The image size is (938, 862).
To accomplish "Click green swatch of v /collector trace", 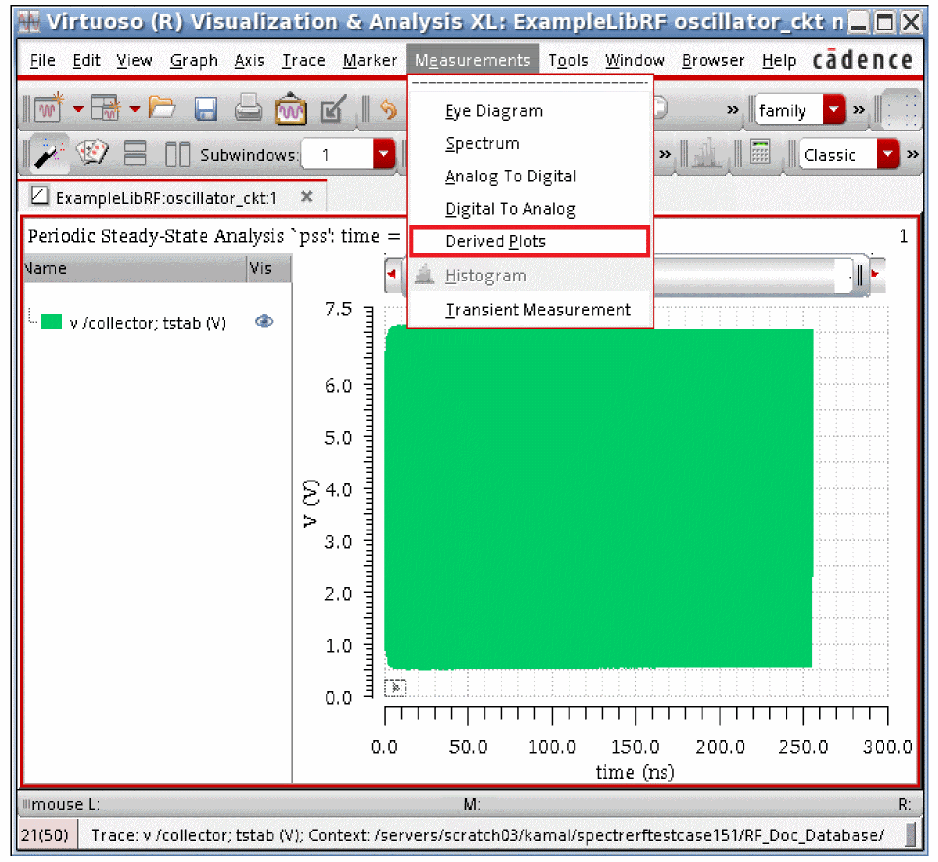I will coord(51,322).
